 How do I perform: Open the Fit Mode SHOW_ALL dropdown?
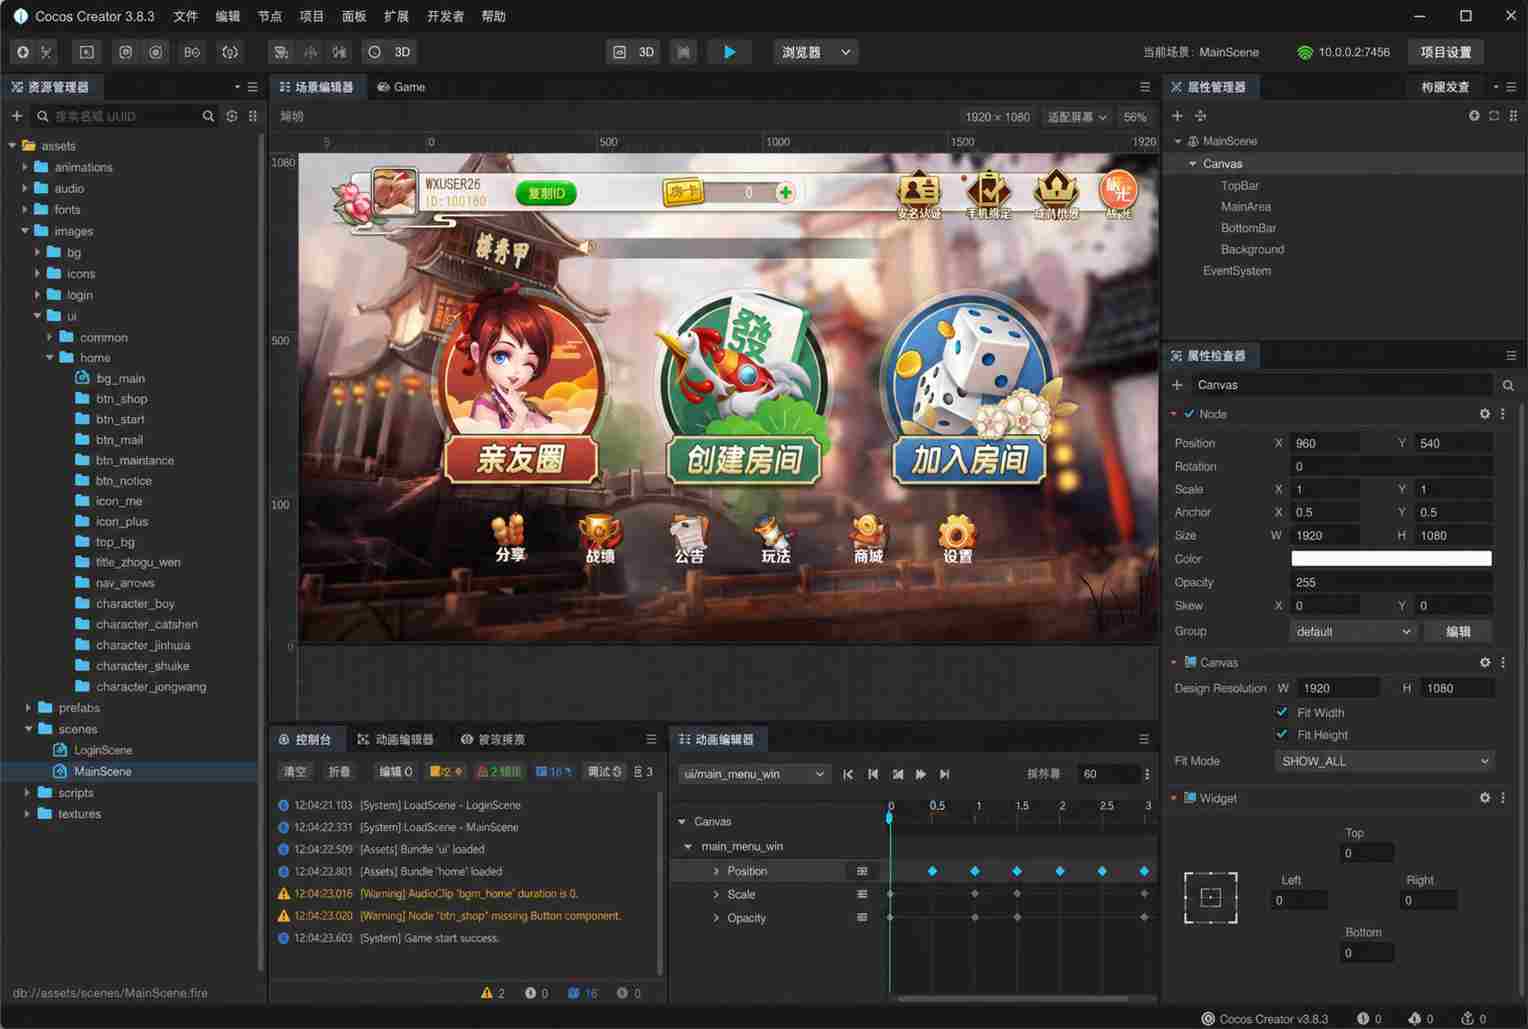1384,761
